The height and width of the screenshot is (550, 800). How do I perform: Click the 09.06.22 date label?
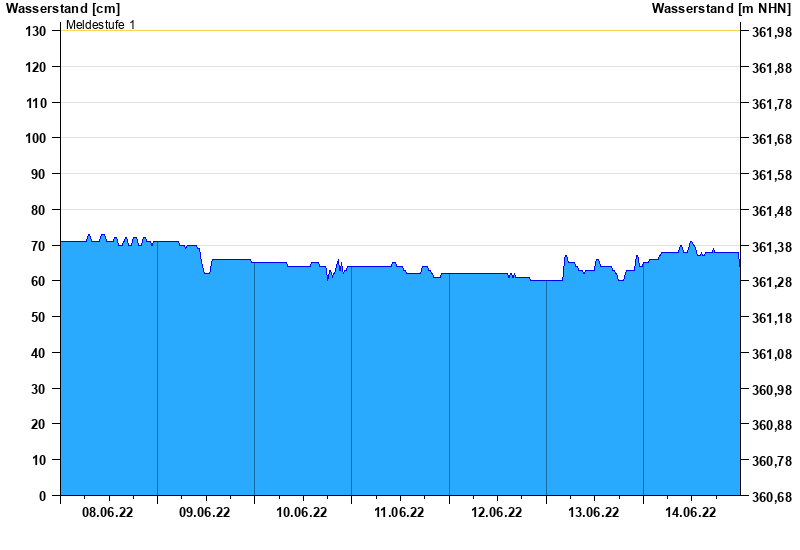pyautogui.click(x=205, y=513)
